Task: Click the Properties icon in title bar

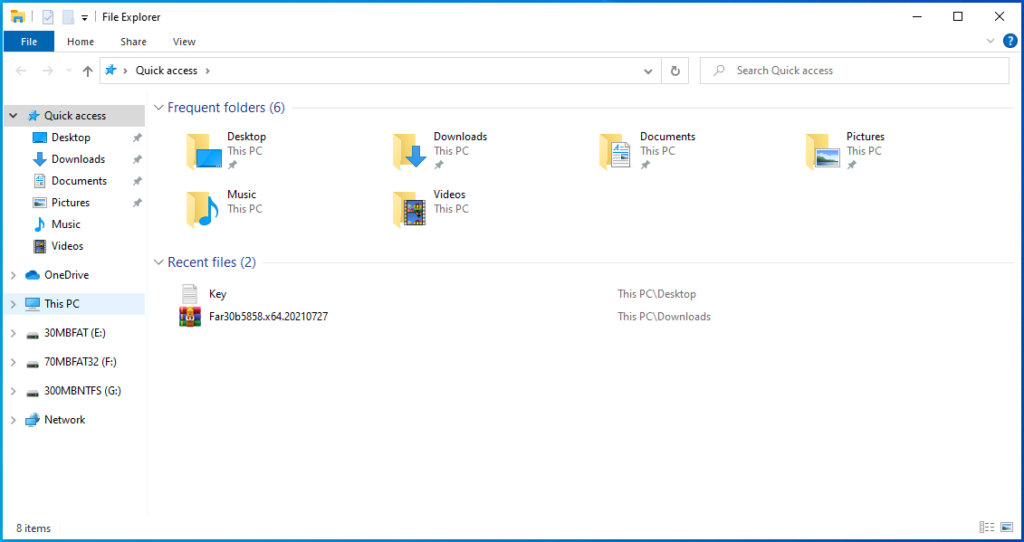Action: click(x=47, y=17)
